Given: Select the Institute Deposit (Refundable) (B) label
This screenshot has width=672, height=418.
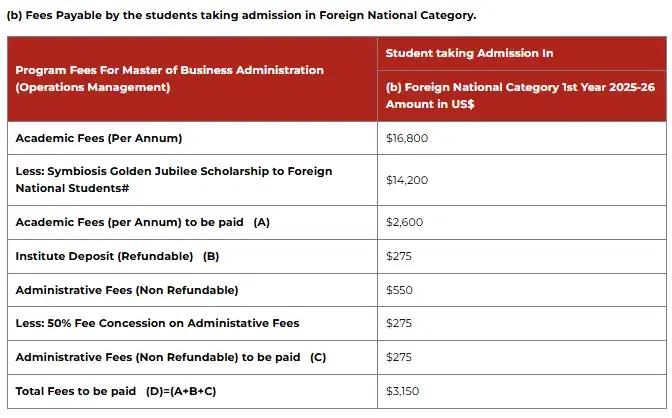Looking at the screenshot, I should [x=117, y=256].
